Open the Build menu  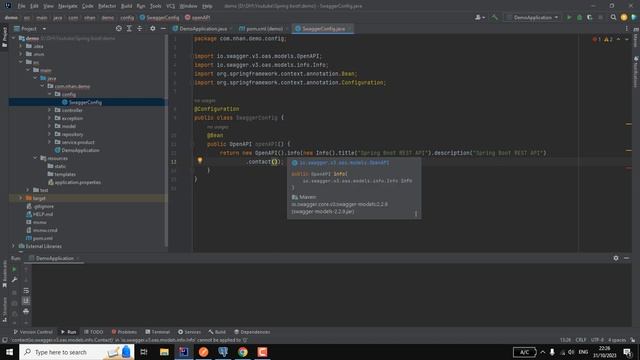pyautogui.click(x=127, y=6)
